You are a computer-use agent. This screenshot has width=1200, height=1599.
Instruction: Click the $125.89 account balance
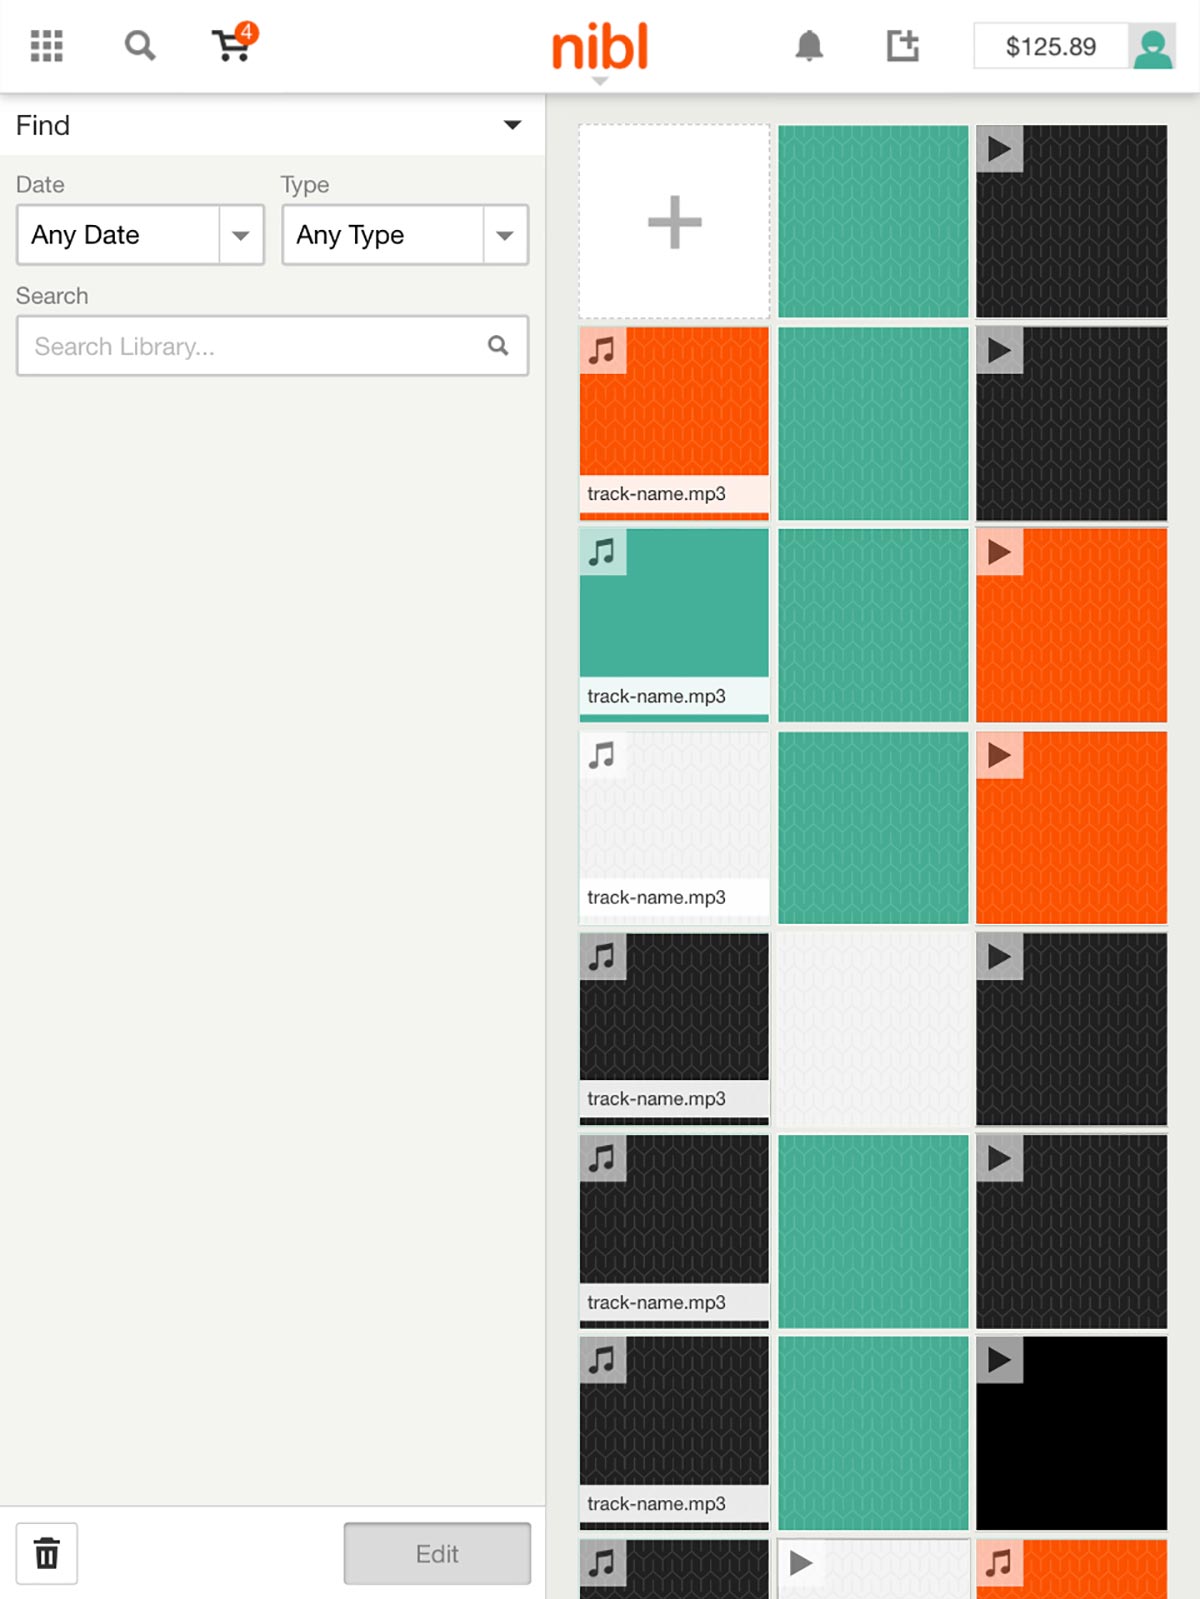1051,47
